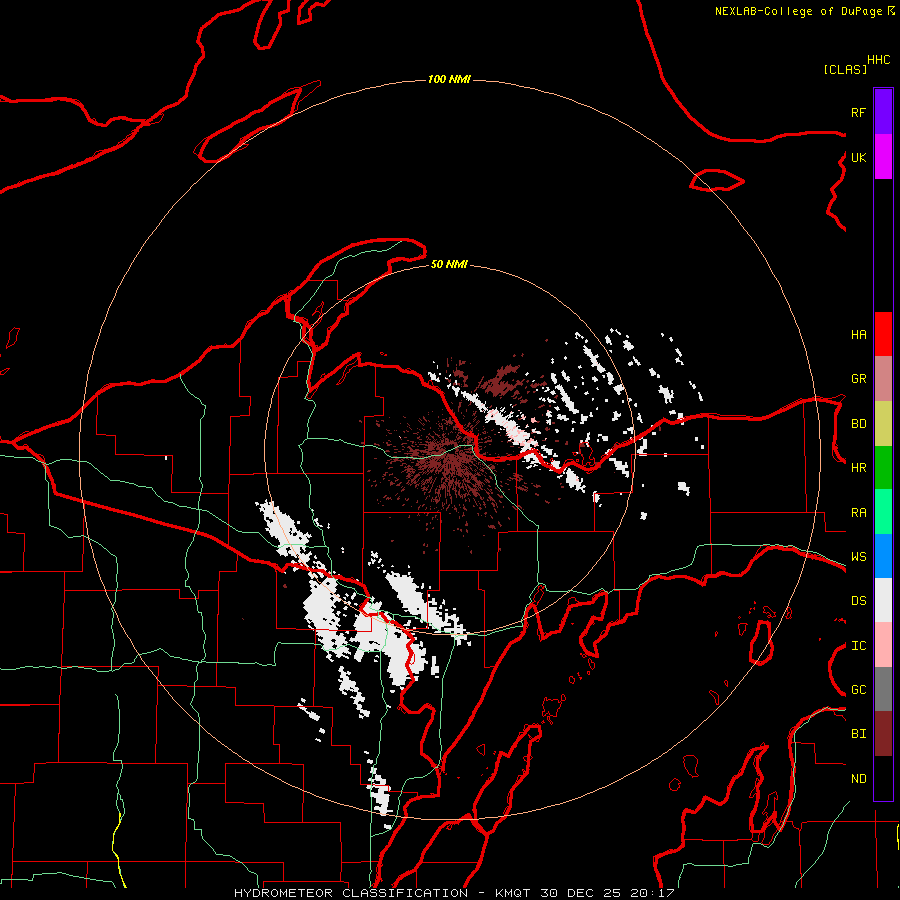Screen dimensions: 900x900
Task: Click the IC legend label
Action: click(x=858, y=646)
